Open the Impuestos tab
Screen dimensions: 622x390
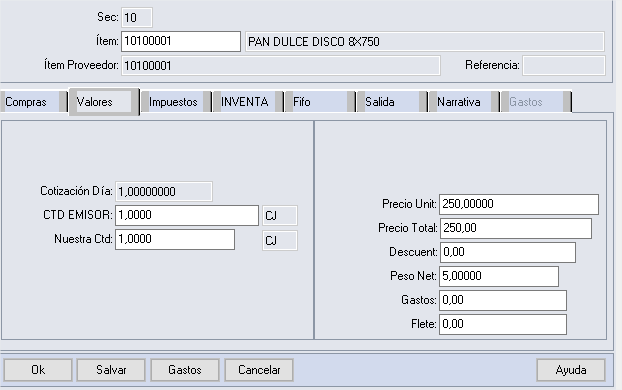[x=176, y=102]
